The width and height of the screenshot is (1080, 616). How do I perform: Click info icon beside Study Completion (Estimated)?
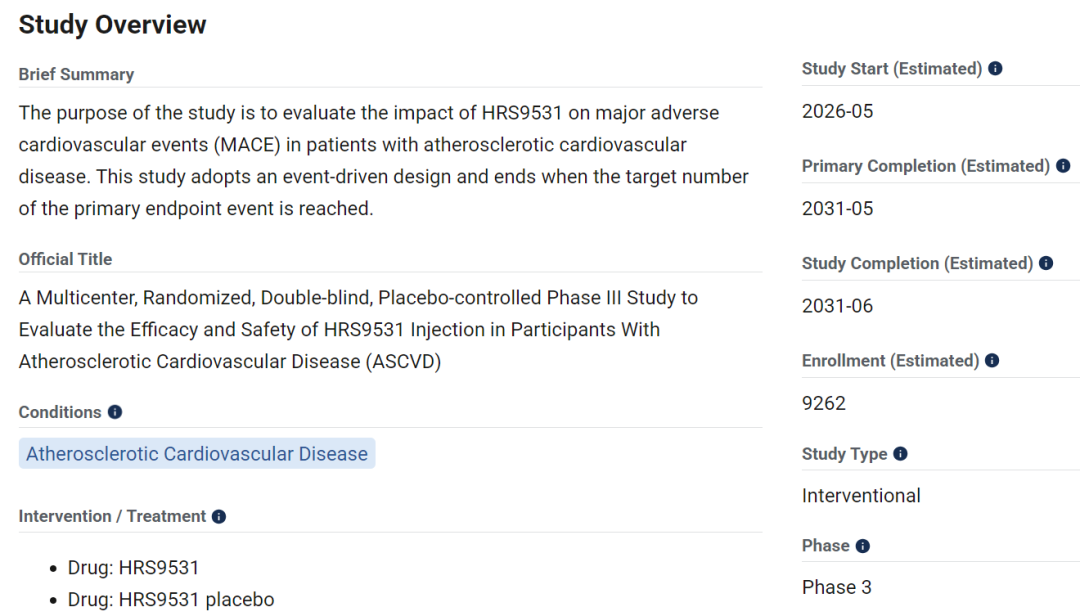1046,263
